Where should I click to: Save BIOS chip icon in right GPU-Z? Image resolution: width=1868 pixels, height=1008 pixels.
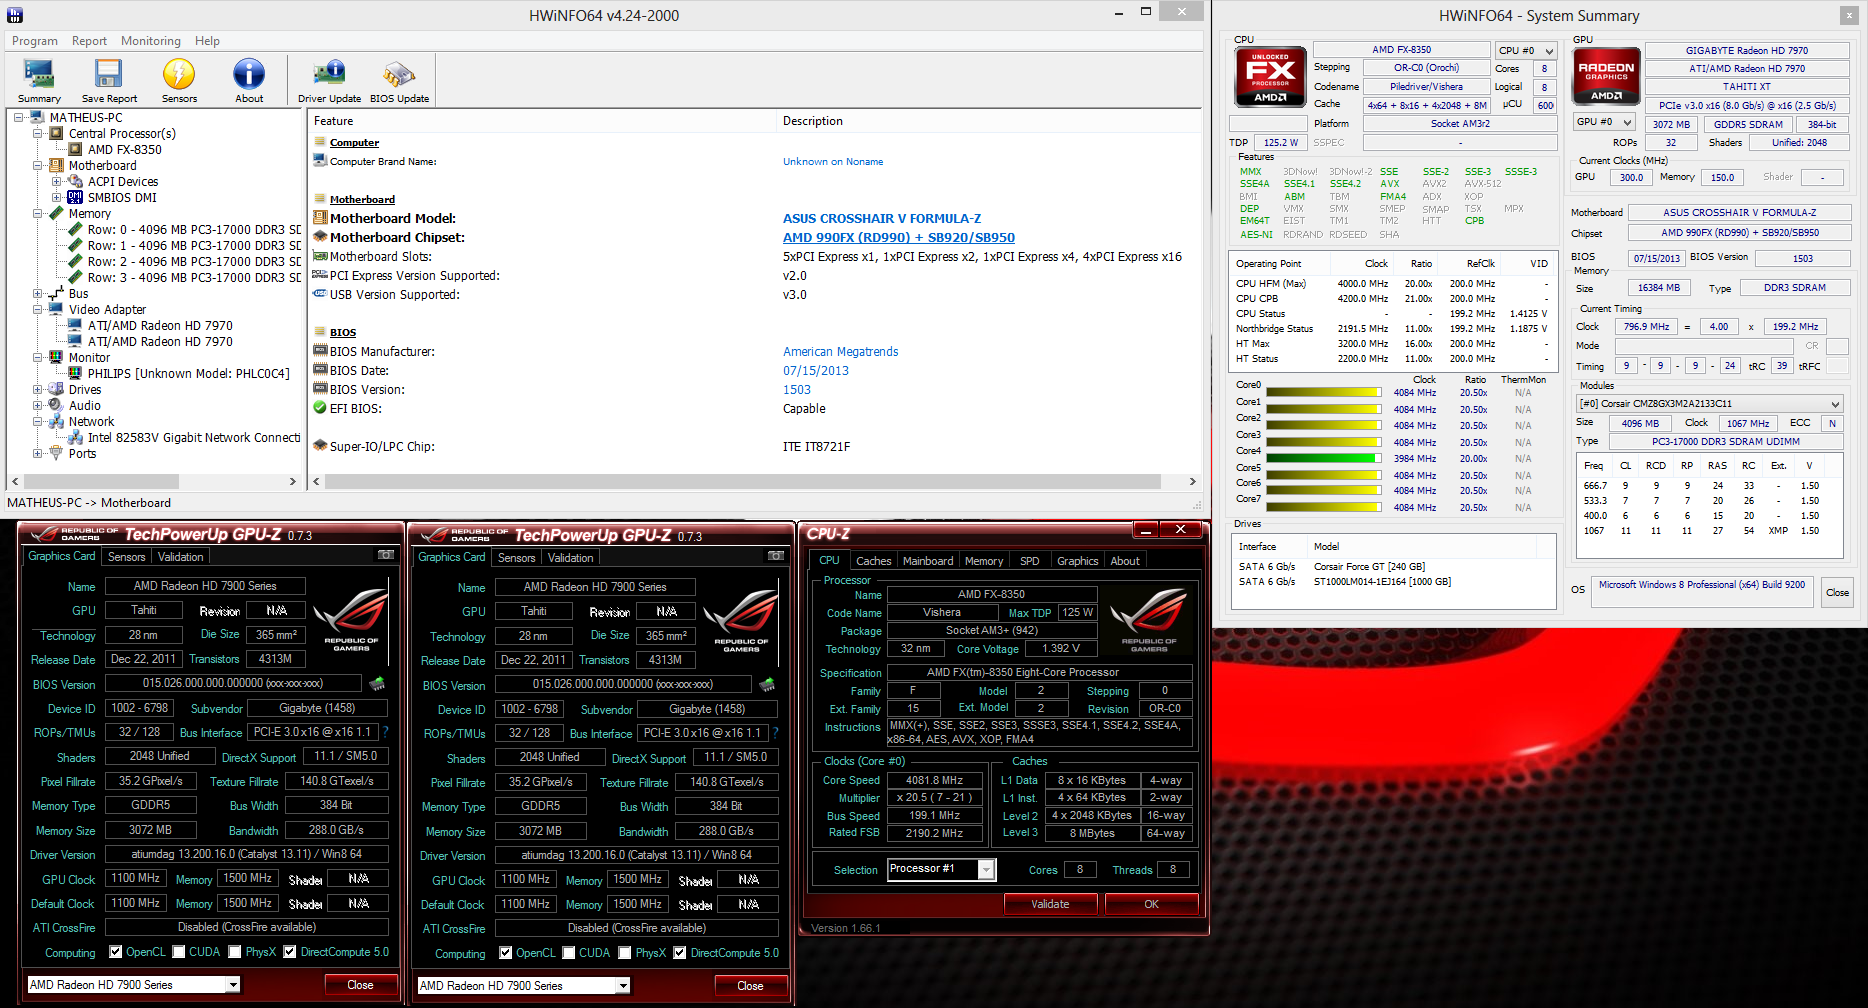coord(767,685)
